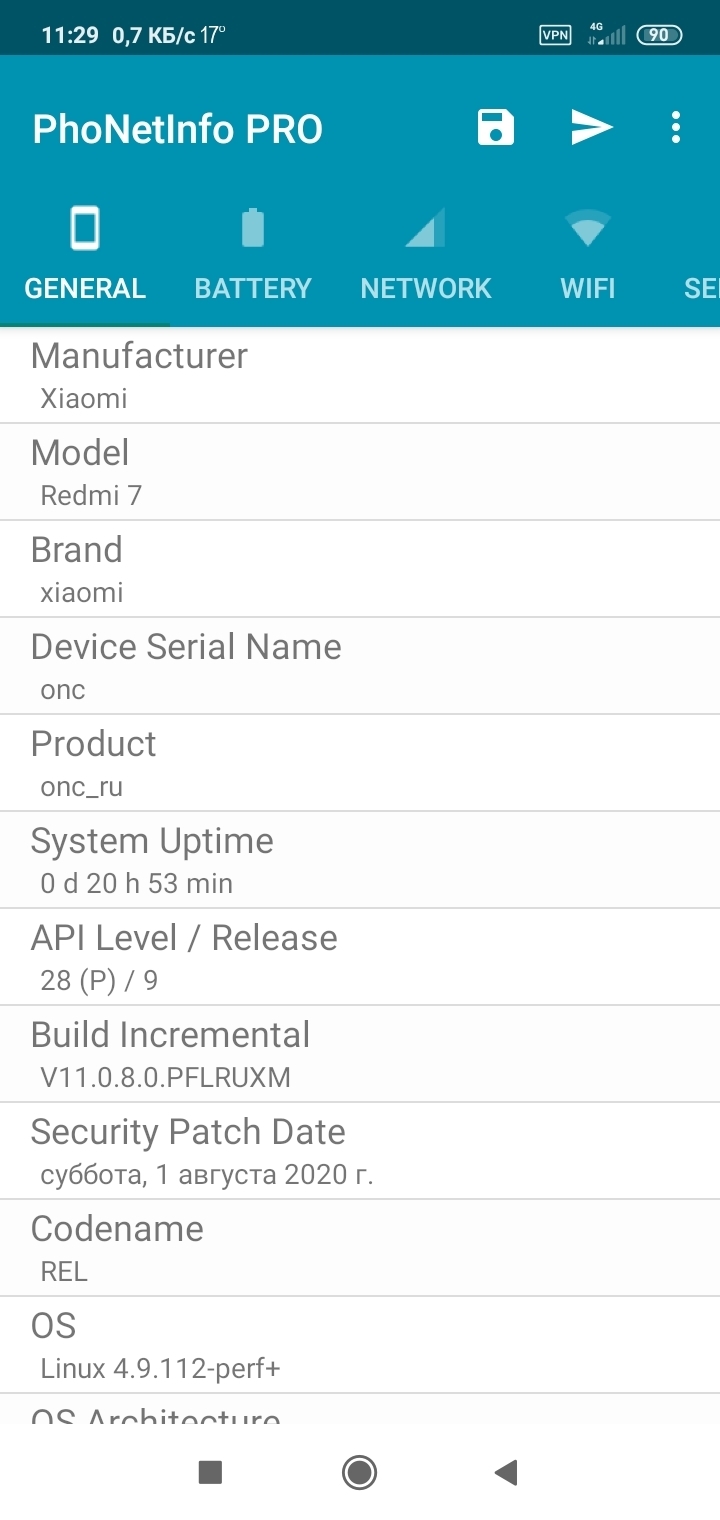Tap the battery icon in tab bar
Image resolution: width=720 pixels, height=1520 pixels.
(253, 228)
